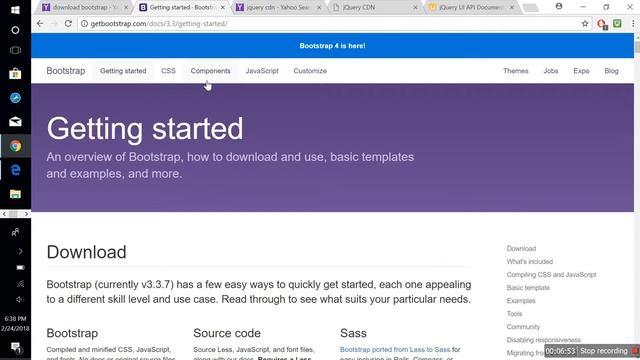Image resolution: width=640 pixels, height=360 pixels.
Task: Follow the Bootstrap ported from Less to Sass link
Action: [x=395, y=350]
